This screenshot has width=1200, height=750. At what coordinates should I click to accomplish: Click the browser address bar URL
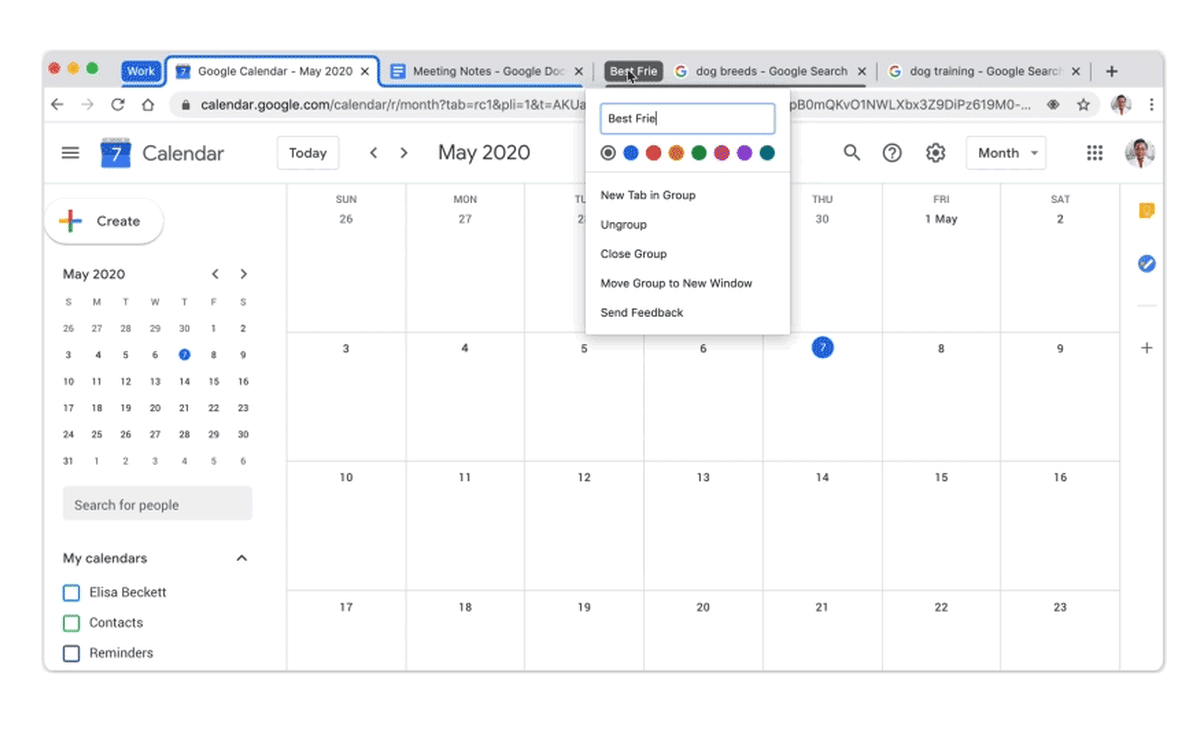pyautogui.click(x=615, y=104)
